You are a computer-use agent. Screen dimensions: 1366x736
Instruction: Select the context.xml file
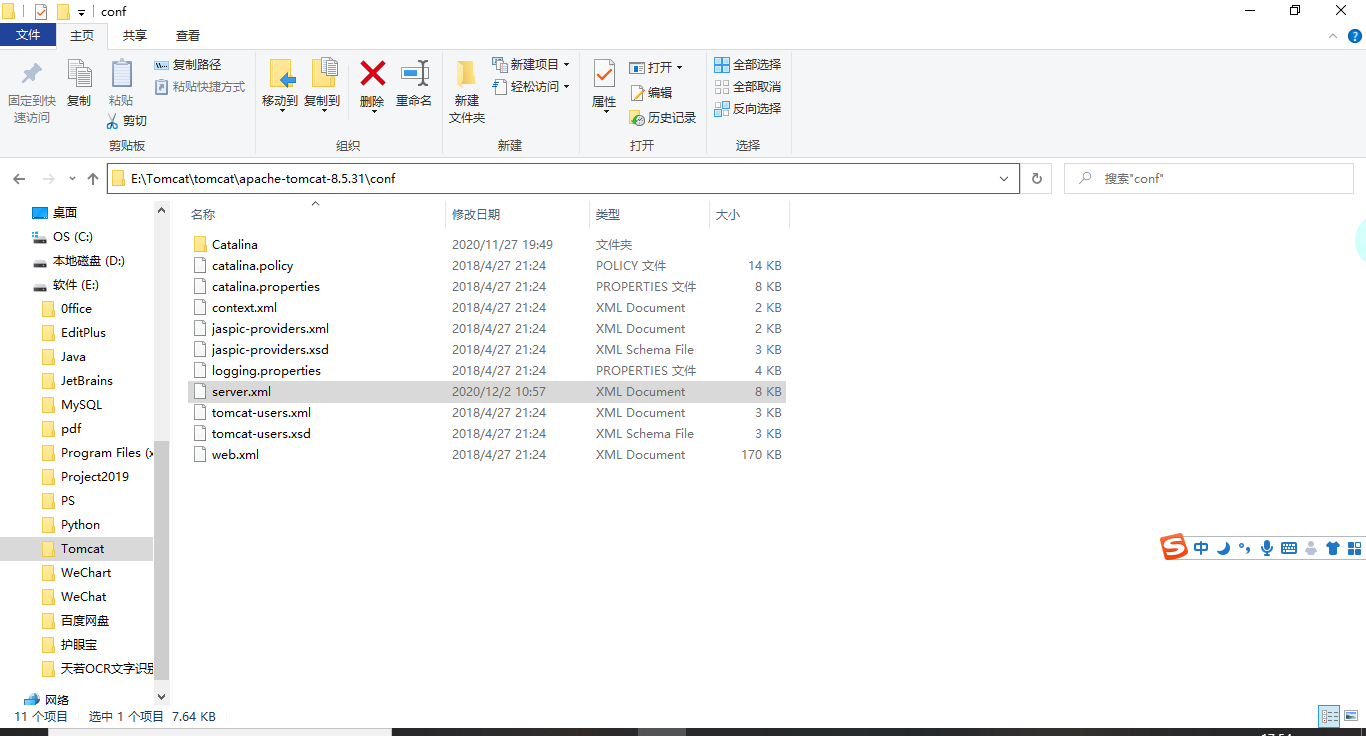(487, 308)
